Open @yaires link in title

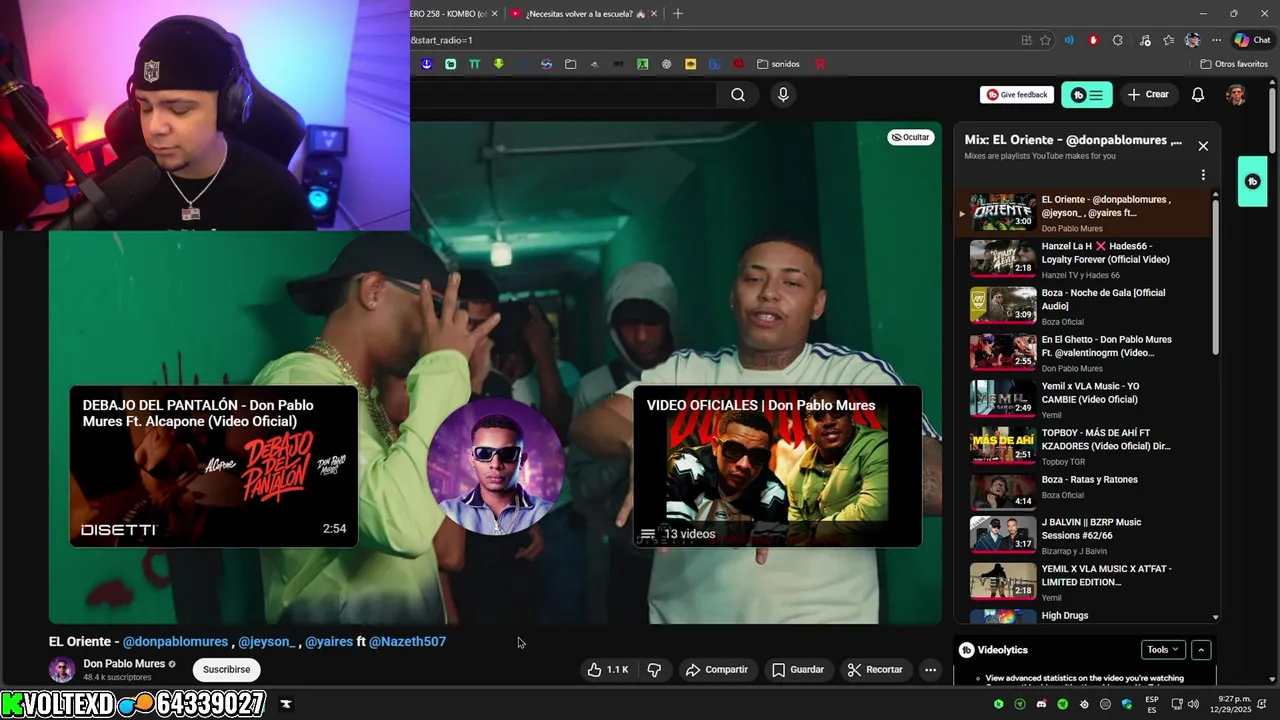point(329,642)
